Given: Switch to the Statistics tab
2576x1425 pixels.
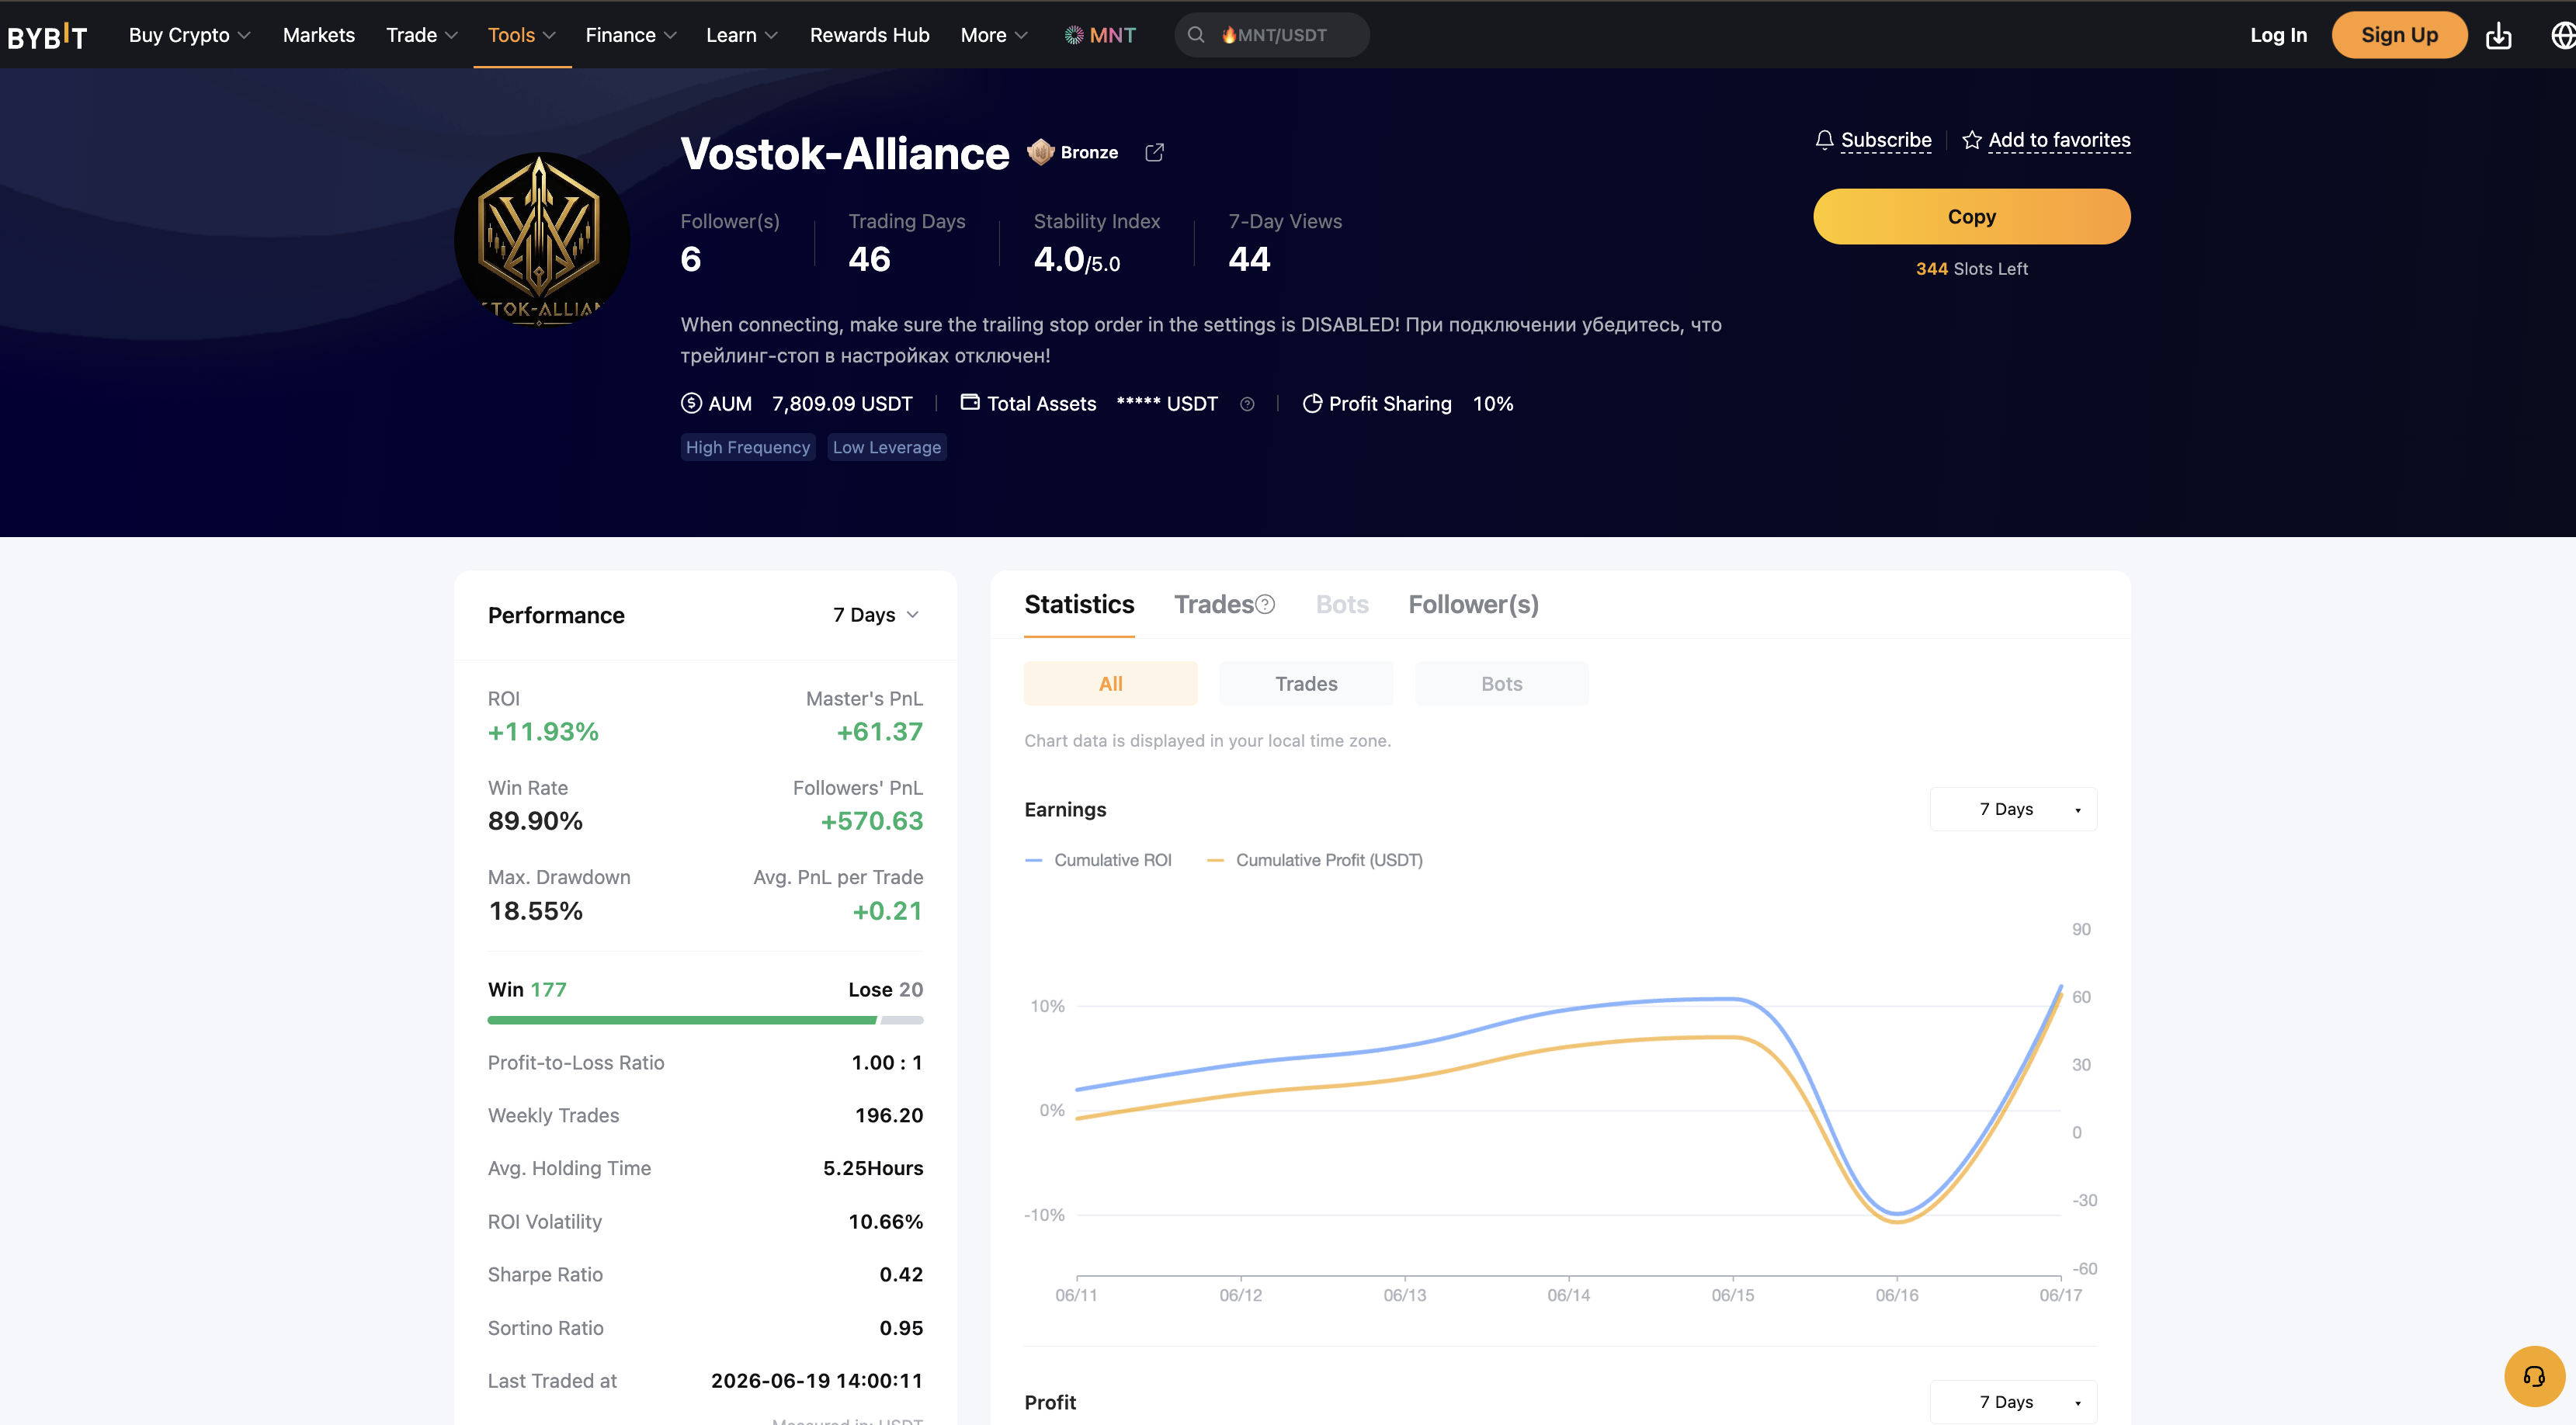Looking at the screenshot, I should coord(1079,604).
